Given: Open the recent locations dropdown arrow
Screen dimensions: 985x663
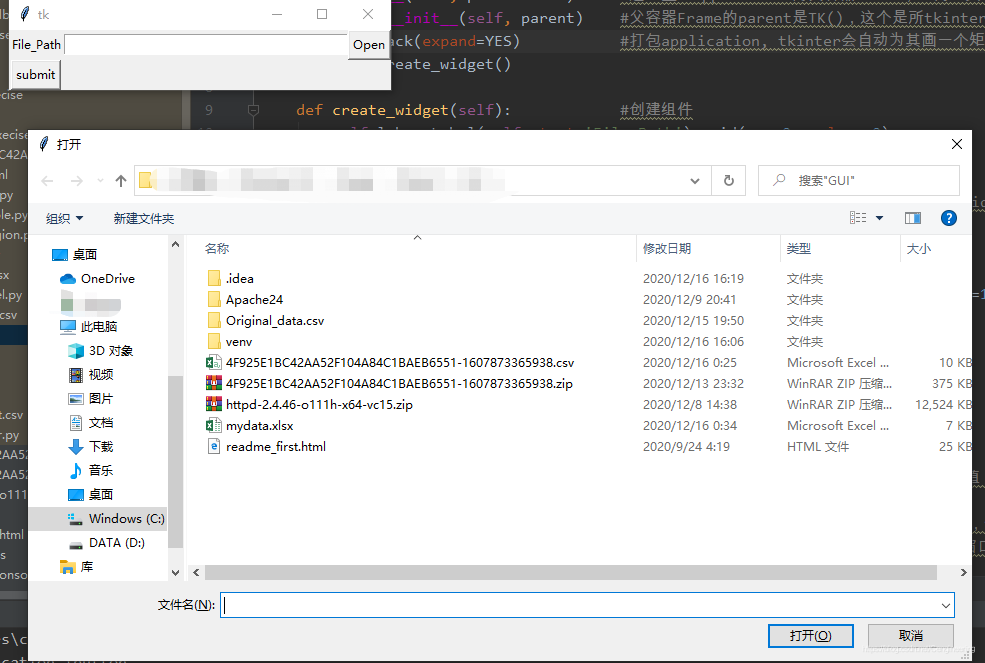Looking at the screenshot, I should pyautogui.click(x=101, y=181).
